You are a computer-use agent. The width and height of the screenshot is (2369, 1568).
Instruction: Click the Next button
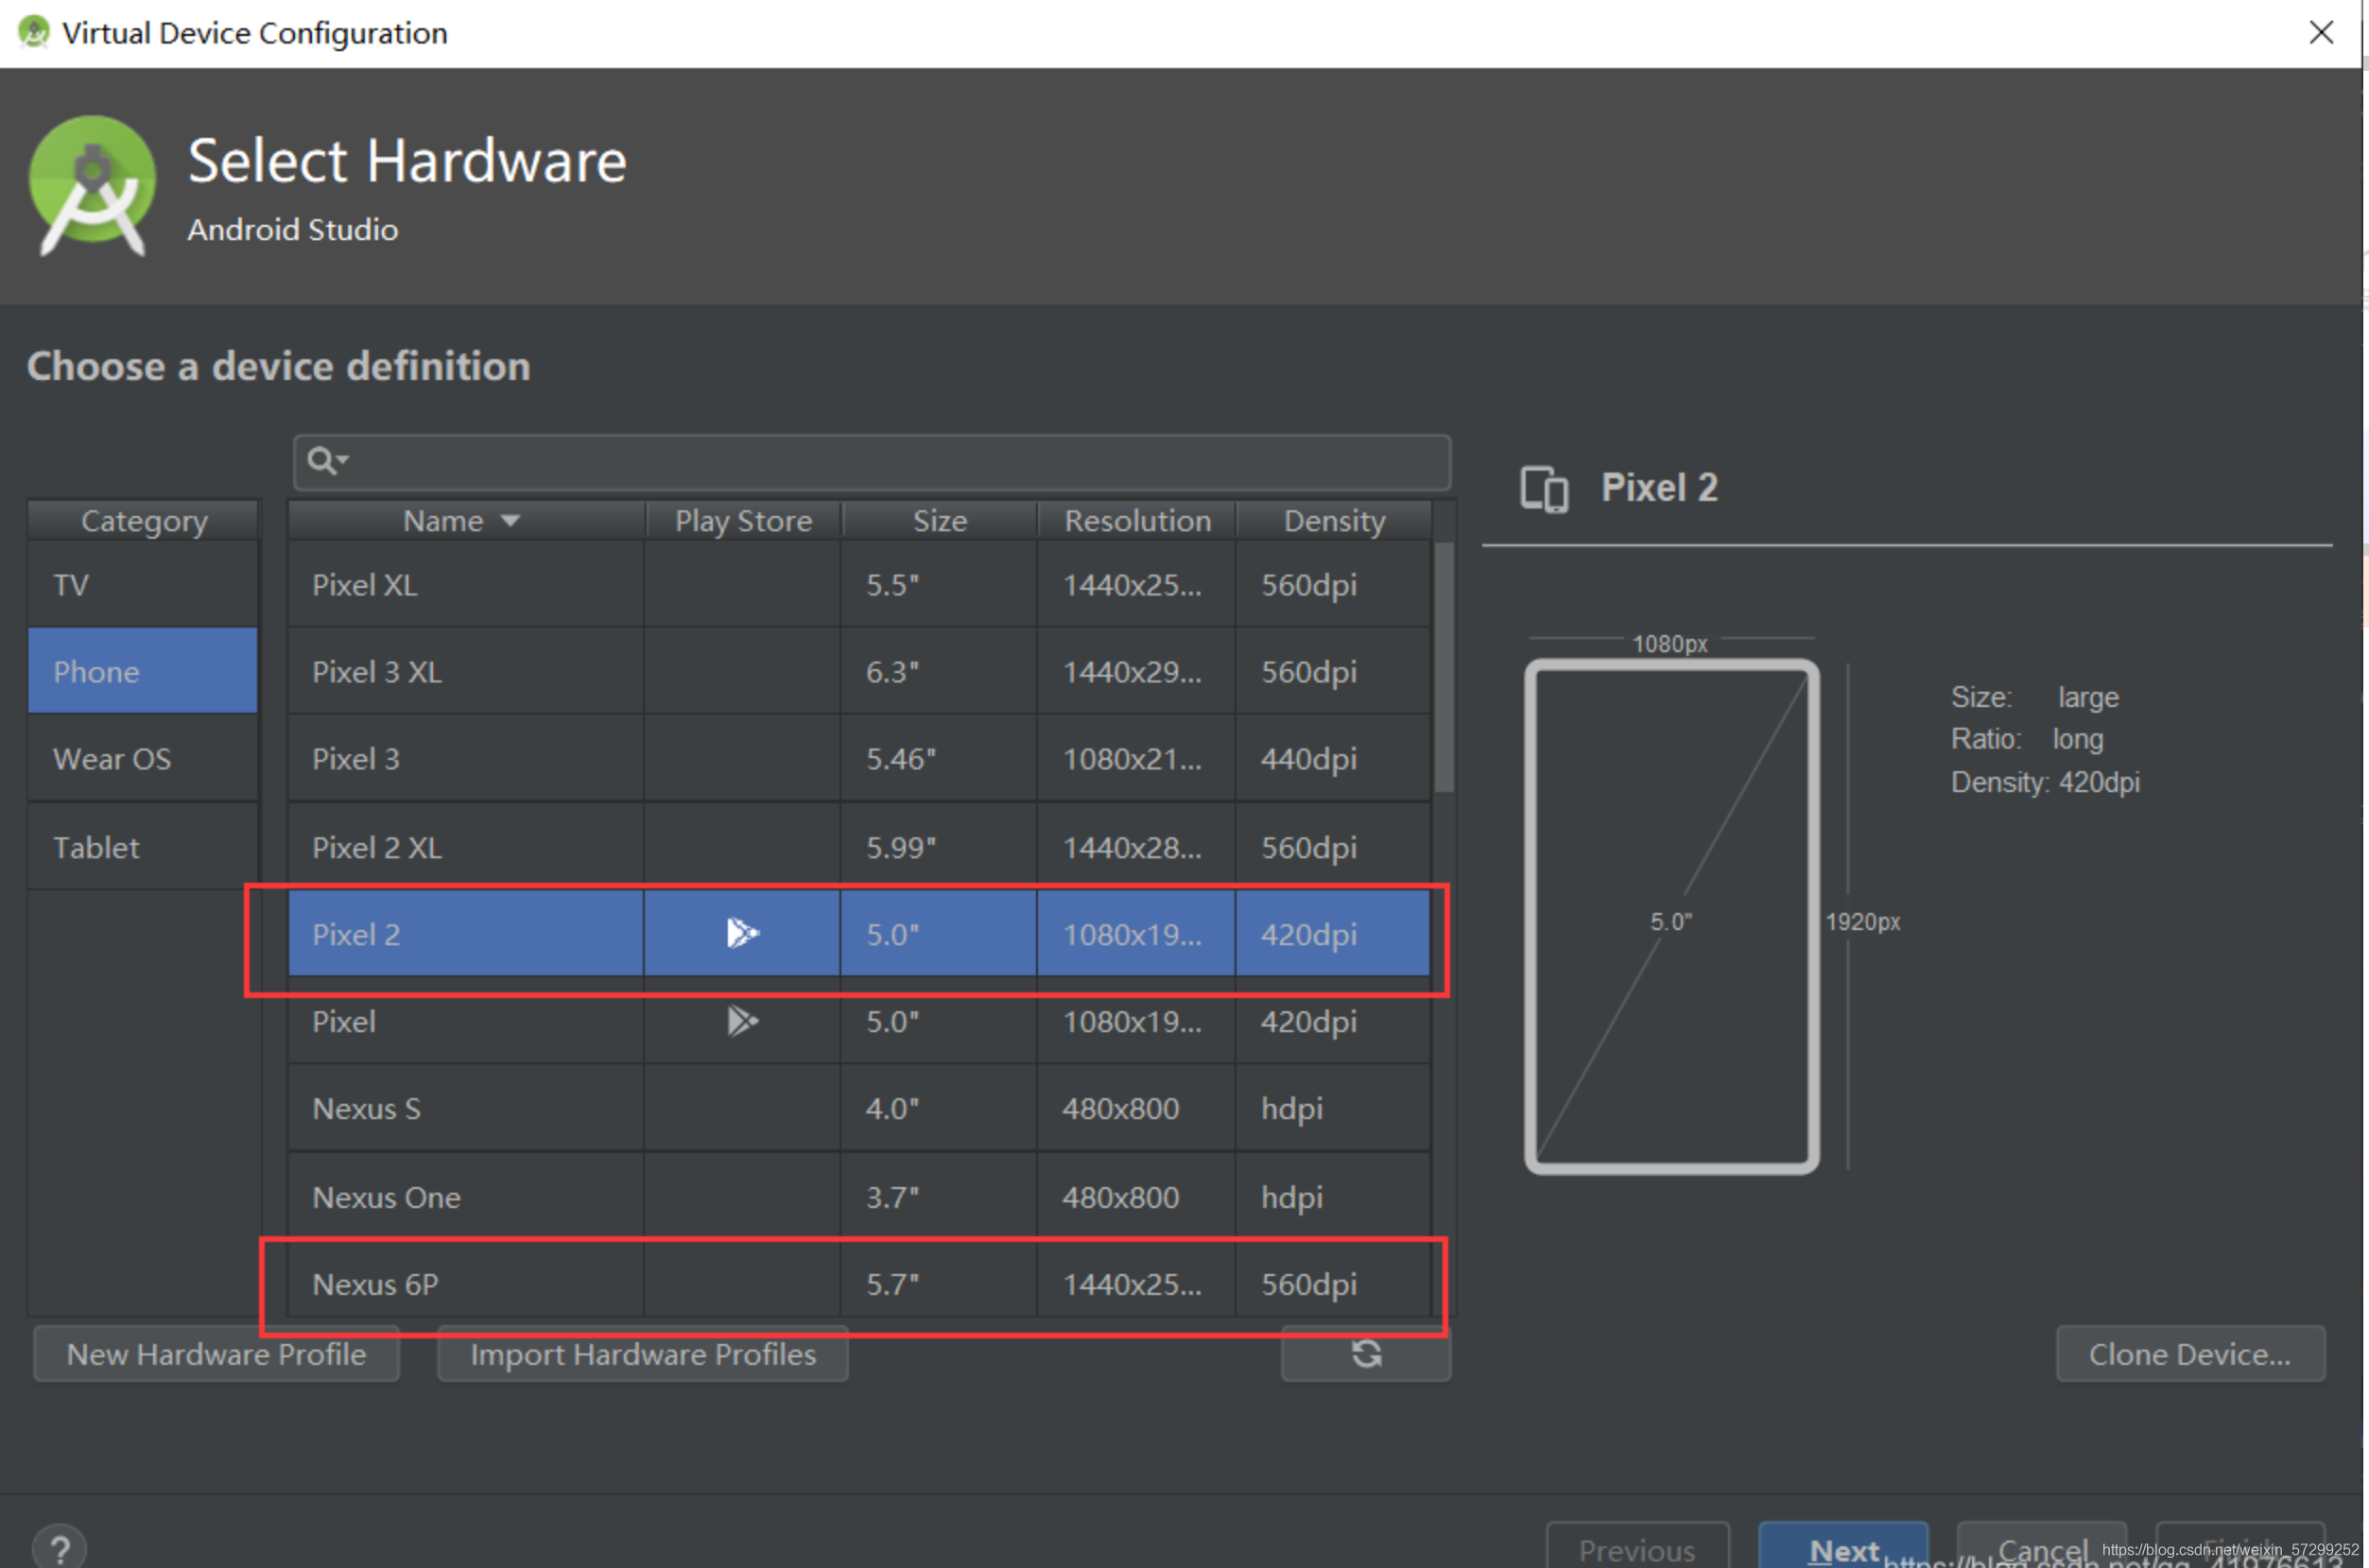(x=1843, y=1547)
